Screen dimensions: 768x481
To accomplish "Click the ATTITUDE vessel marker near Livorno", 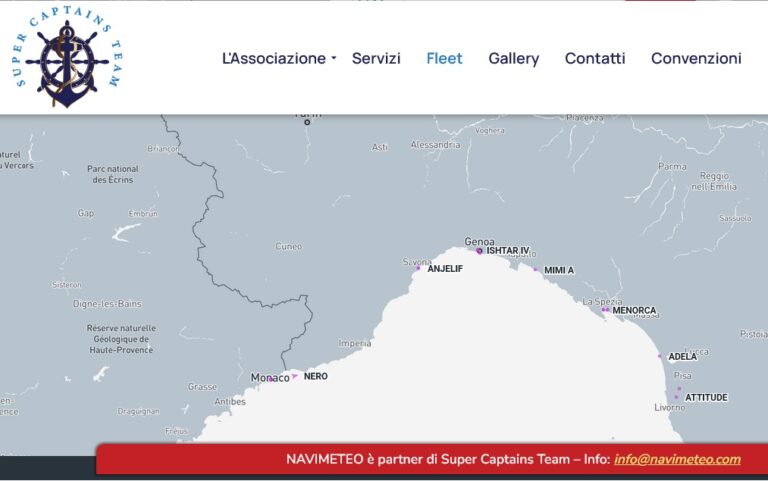I will pos(676,397).
